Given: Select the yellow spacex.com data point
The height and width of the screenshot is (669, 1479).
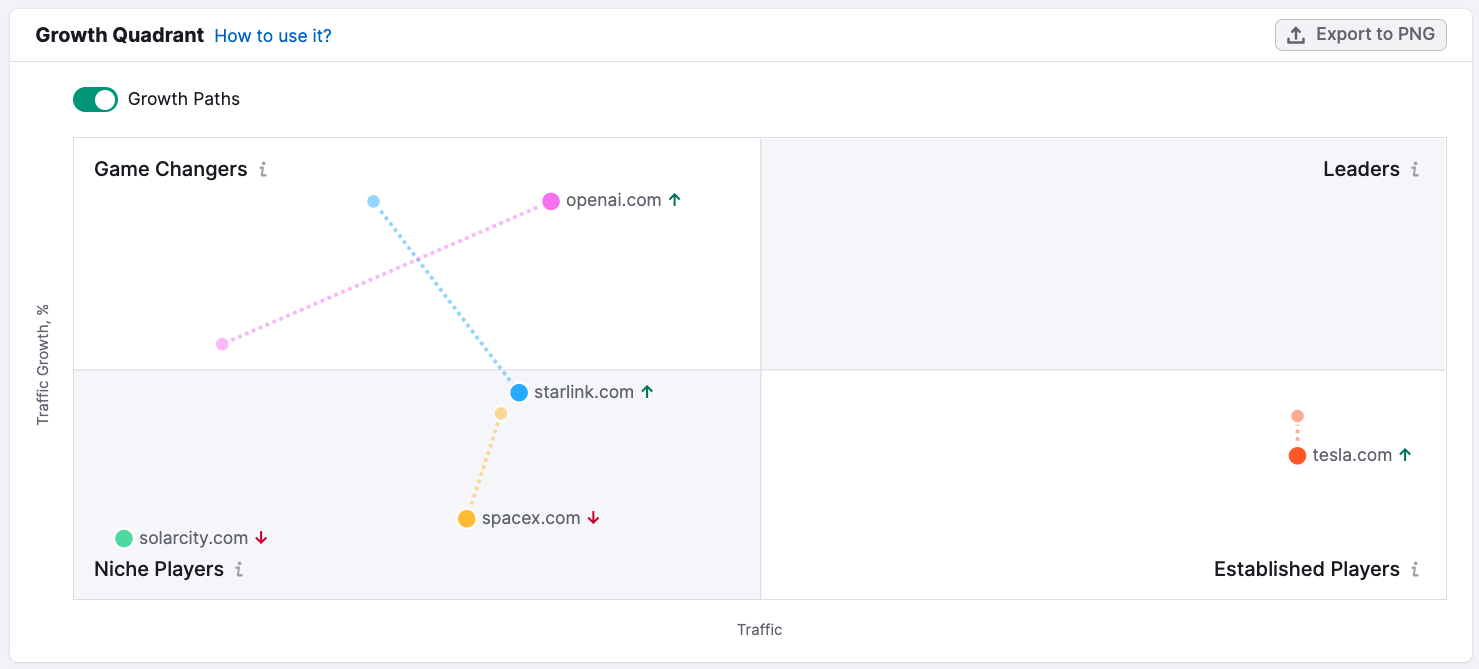Looking at the screenshot, I should coord(467,519).
